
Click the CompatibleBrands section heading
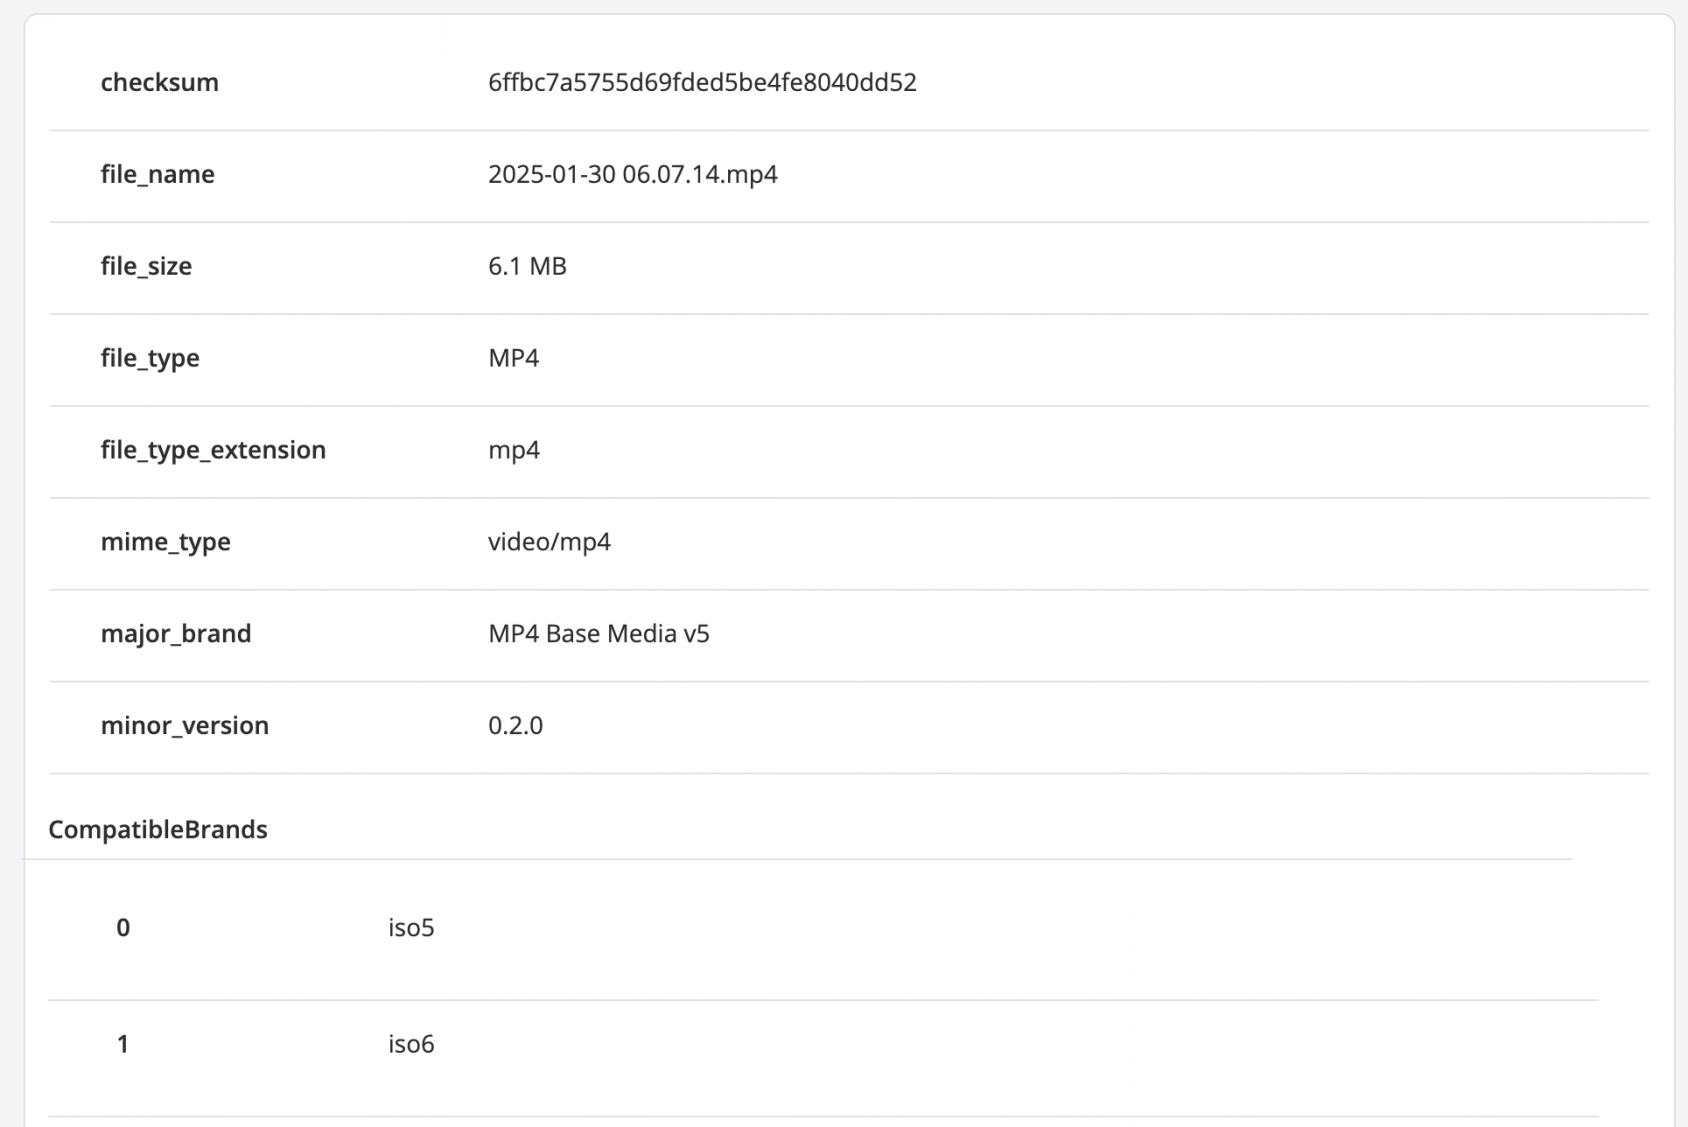click(158, 830)
